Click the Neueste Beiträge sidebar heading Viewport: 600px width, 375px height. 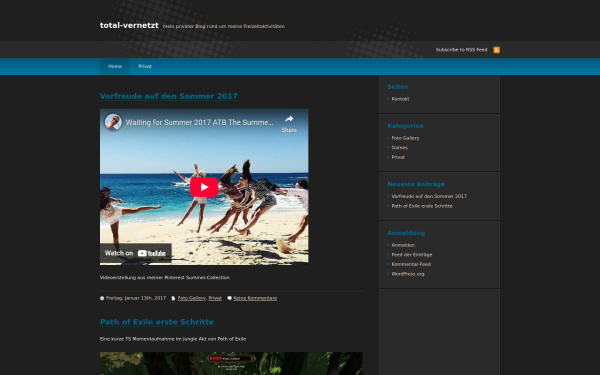[x=416, y=184]
